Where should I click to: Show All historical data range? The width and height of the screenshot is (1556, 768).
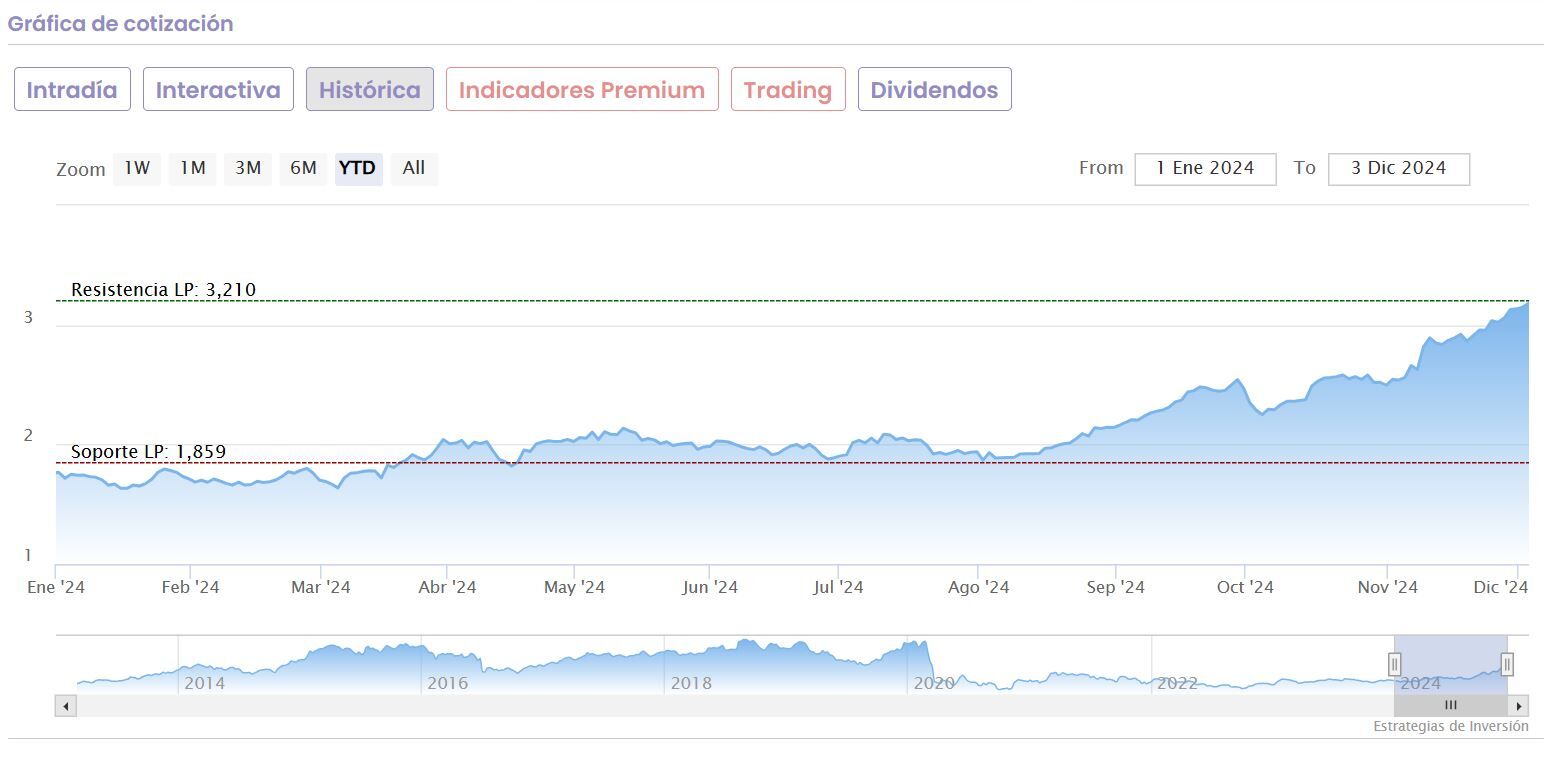[x=414, y=168]
